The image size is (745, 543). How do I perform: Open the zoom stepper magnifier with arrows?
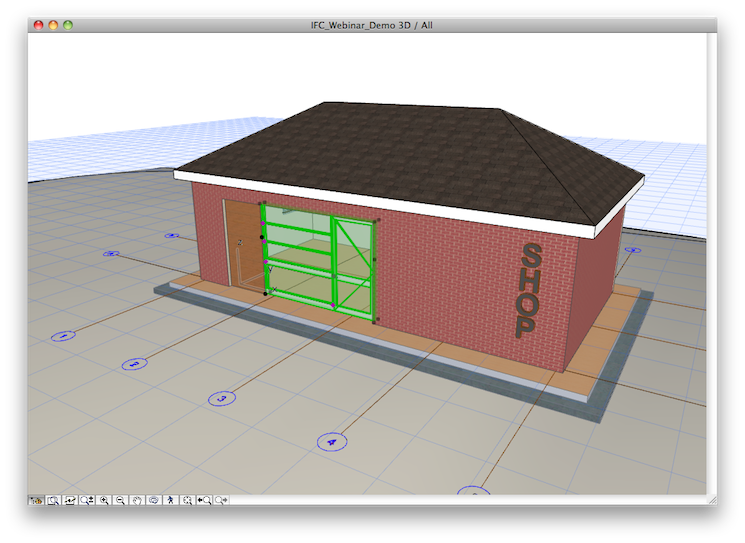point(87,500)
